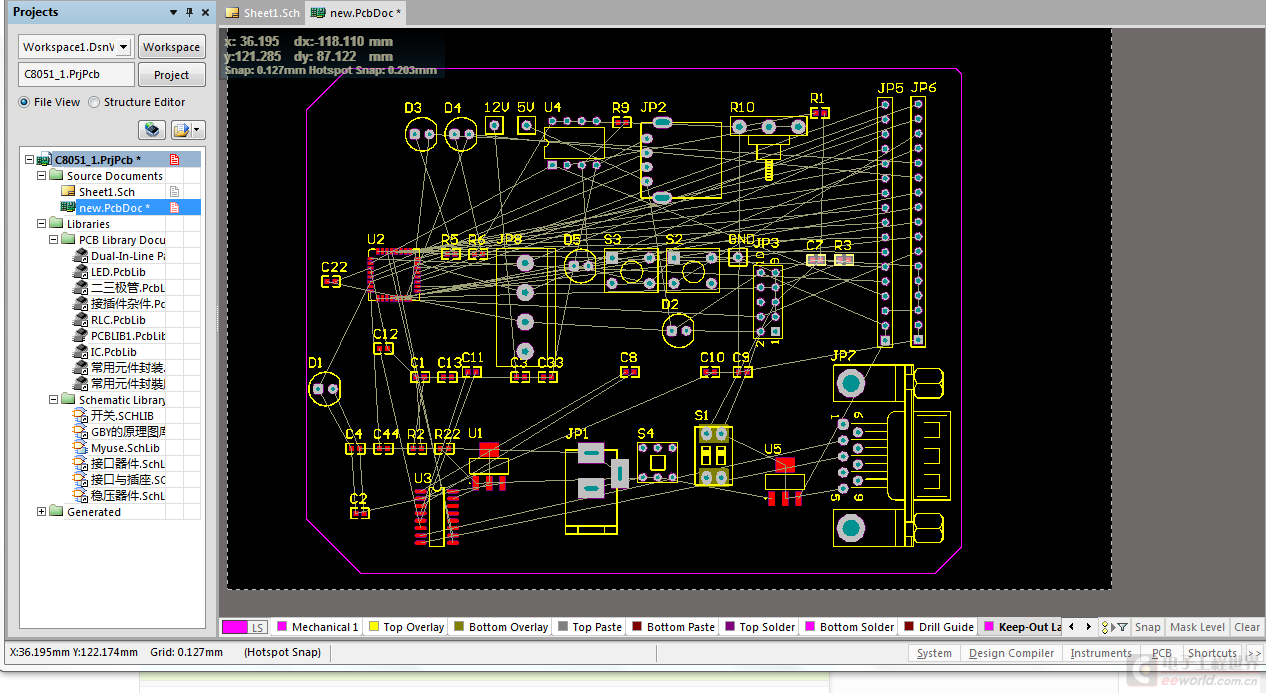Select PCBLIB1.PcbLib library
The height and width of the screenshot is (693, 1266).
(120, 336)
